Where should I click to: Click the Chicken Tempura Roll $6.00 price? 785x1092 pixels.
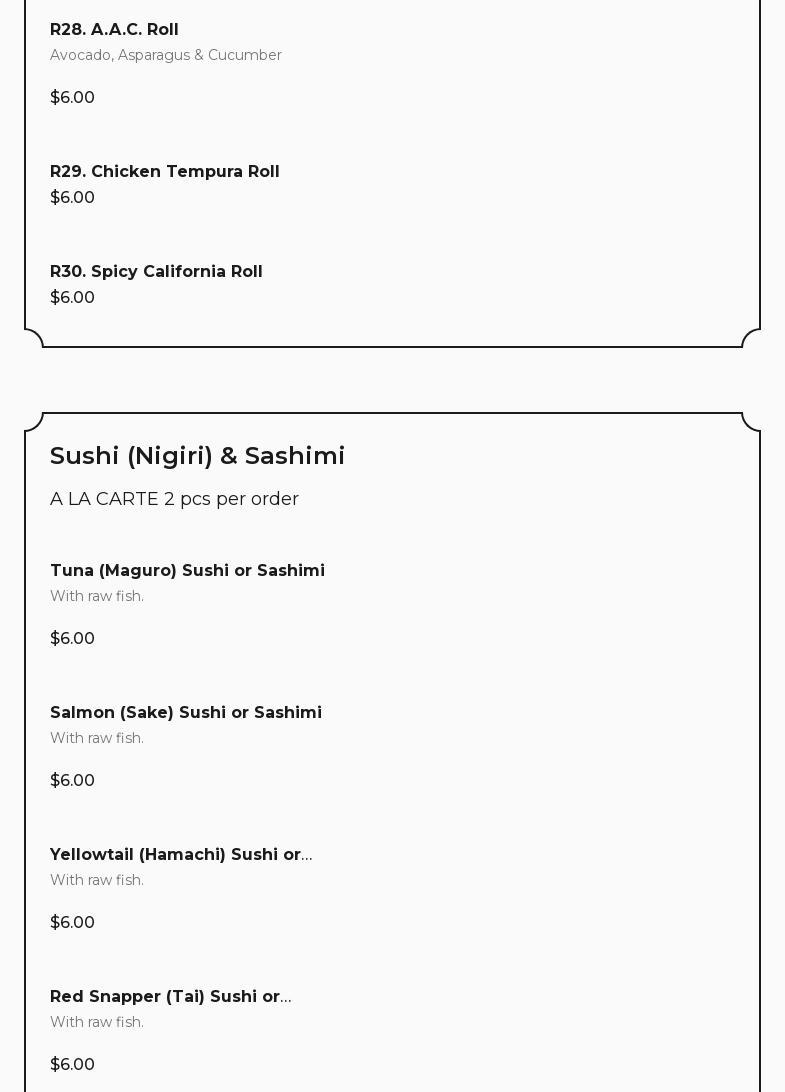pos(72,198)
